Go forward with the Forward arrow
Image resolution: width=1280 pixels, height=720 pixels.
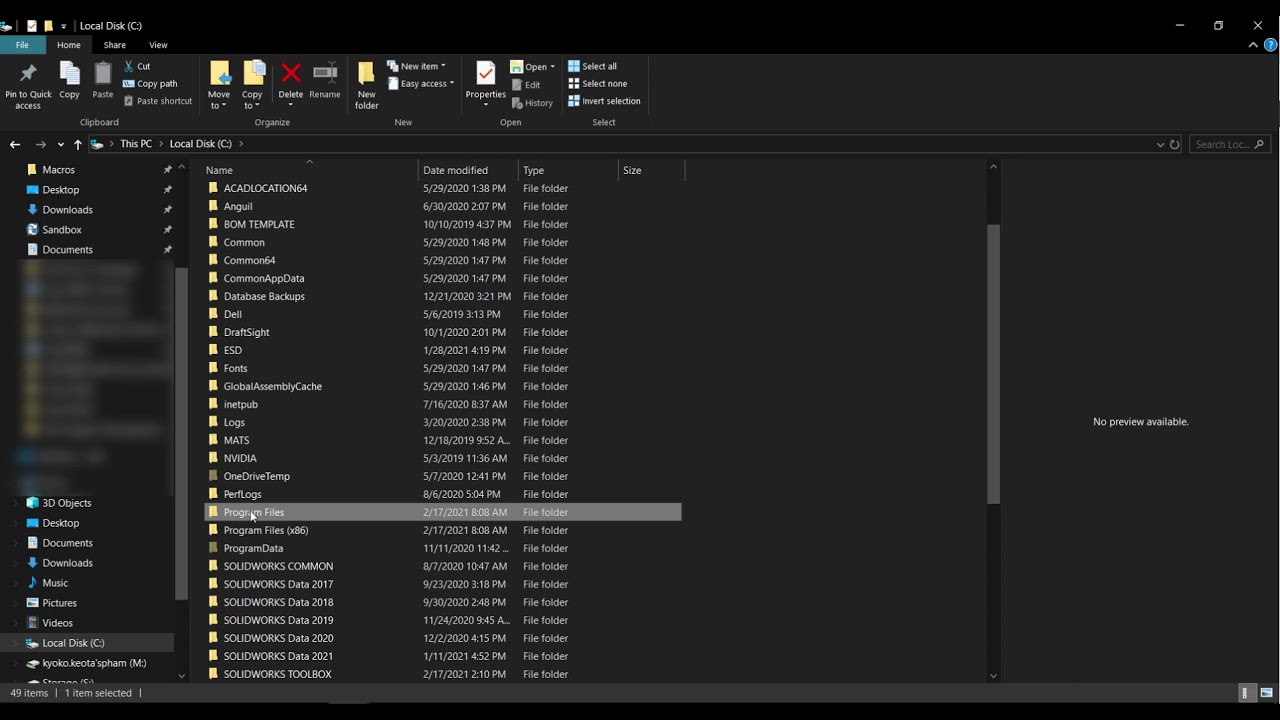click(41, 144)
